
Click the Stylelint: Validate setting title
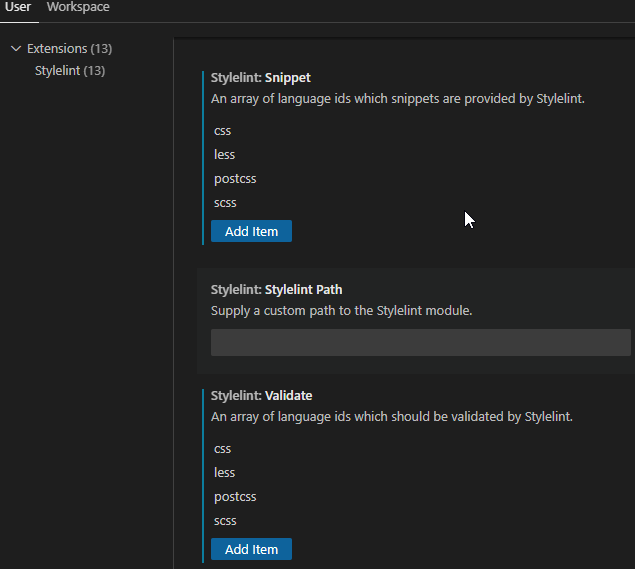tap(261, 396)
